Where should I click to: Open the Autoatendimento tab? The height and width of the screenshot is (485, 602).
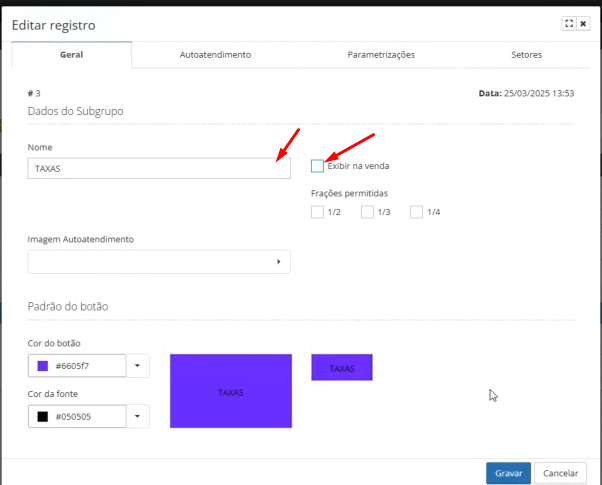pyautogui.click(x=215, y=55)
